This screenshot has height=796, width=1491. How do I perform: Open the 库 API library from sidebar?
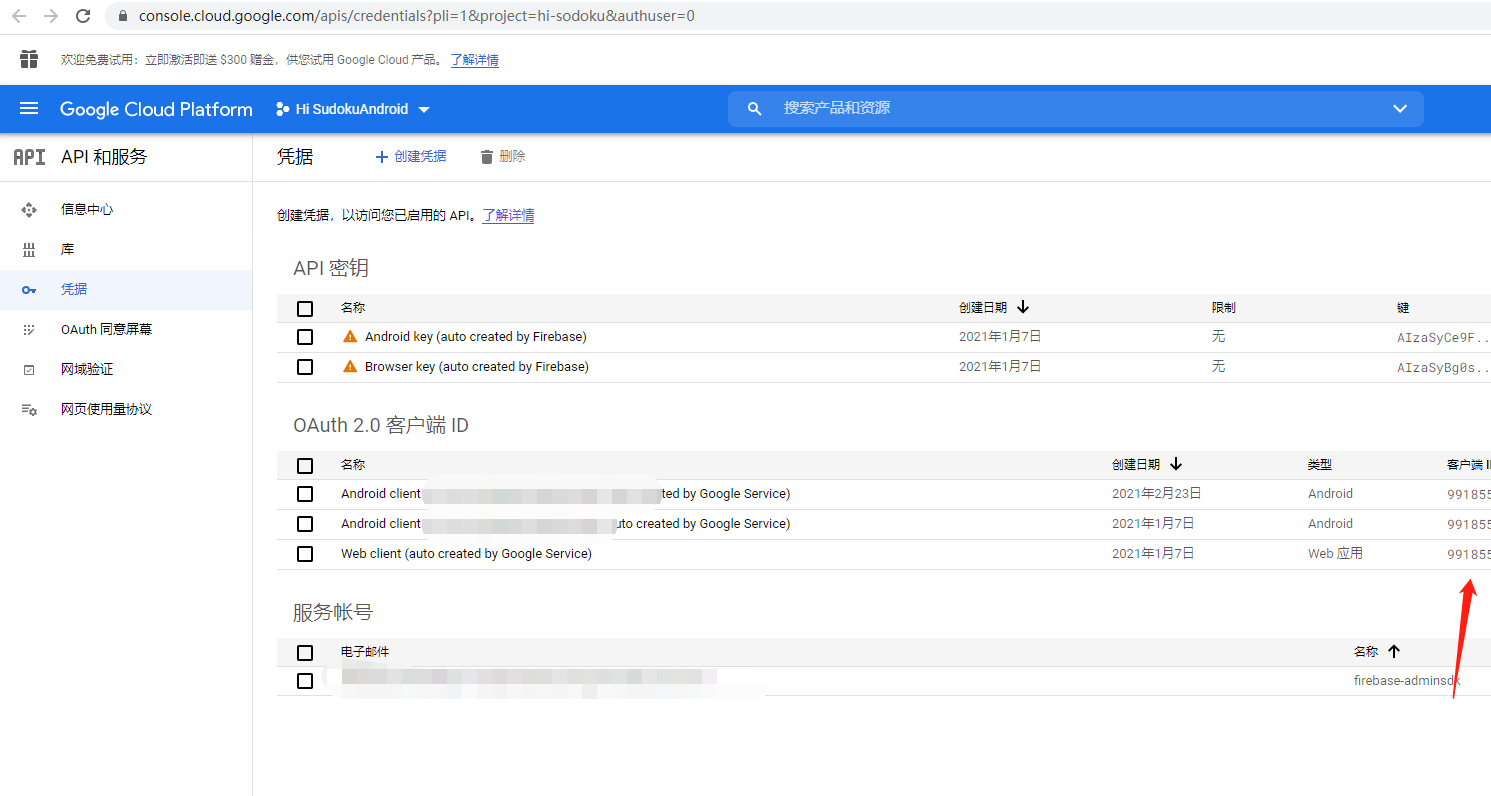point(29,249)
